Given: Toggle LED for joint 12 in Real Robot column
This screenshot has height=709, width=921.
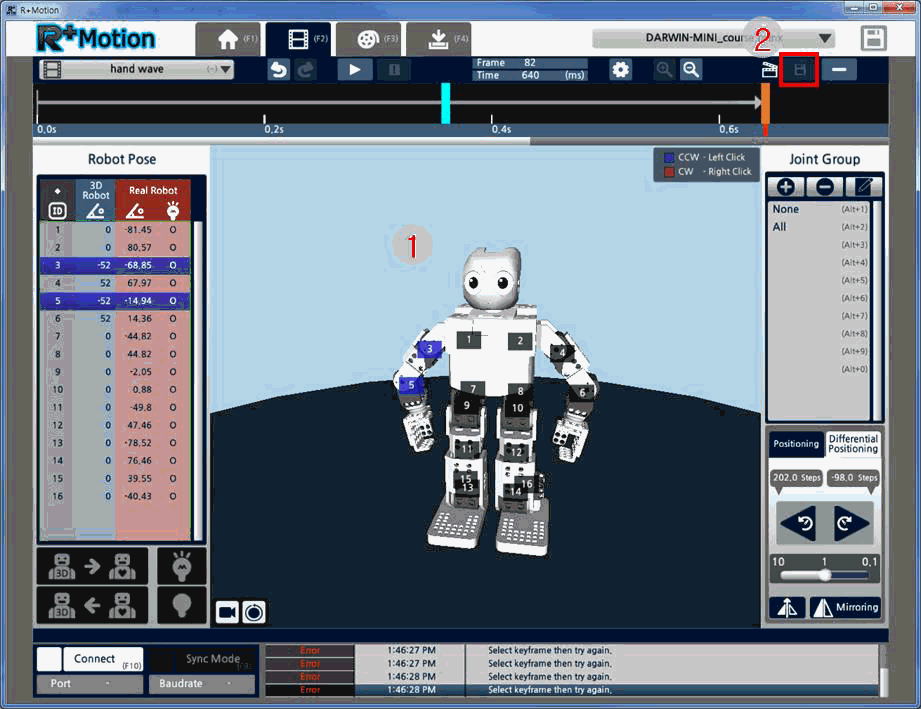Looking at the screenshot, I should (x=173, y=425).
